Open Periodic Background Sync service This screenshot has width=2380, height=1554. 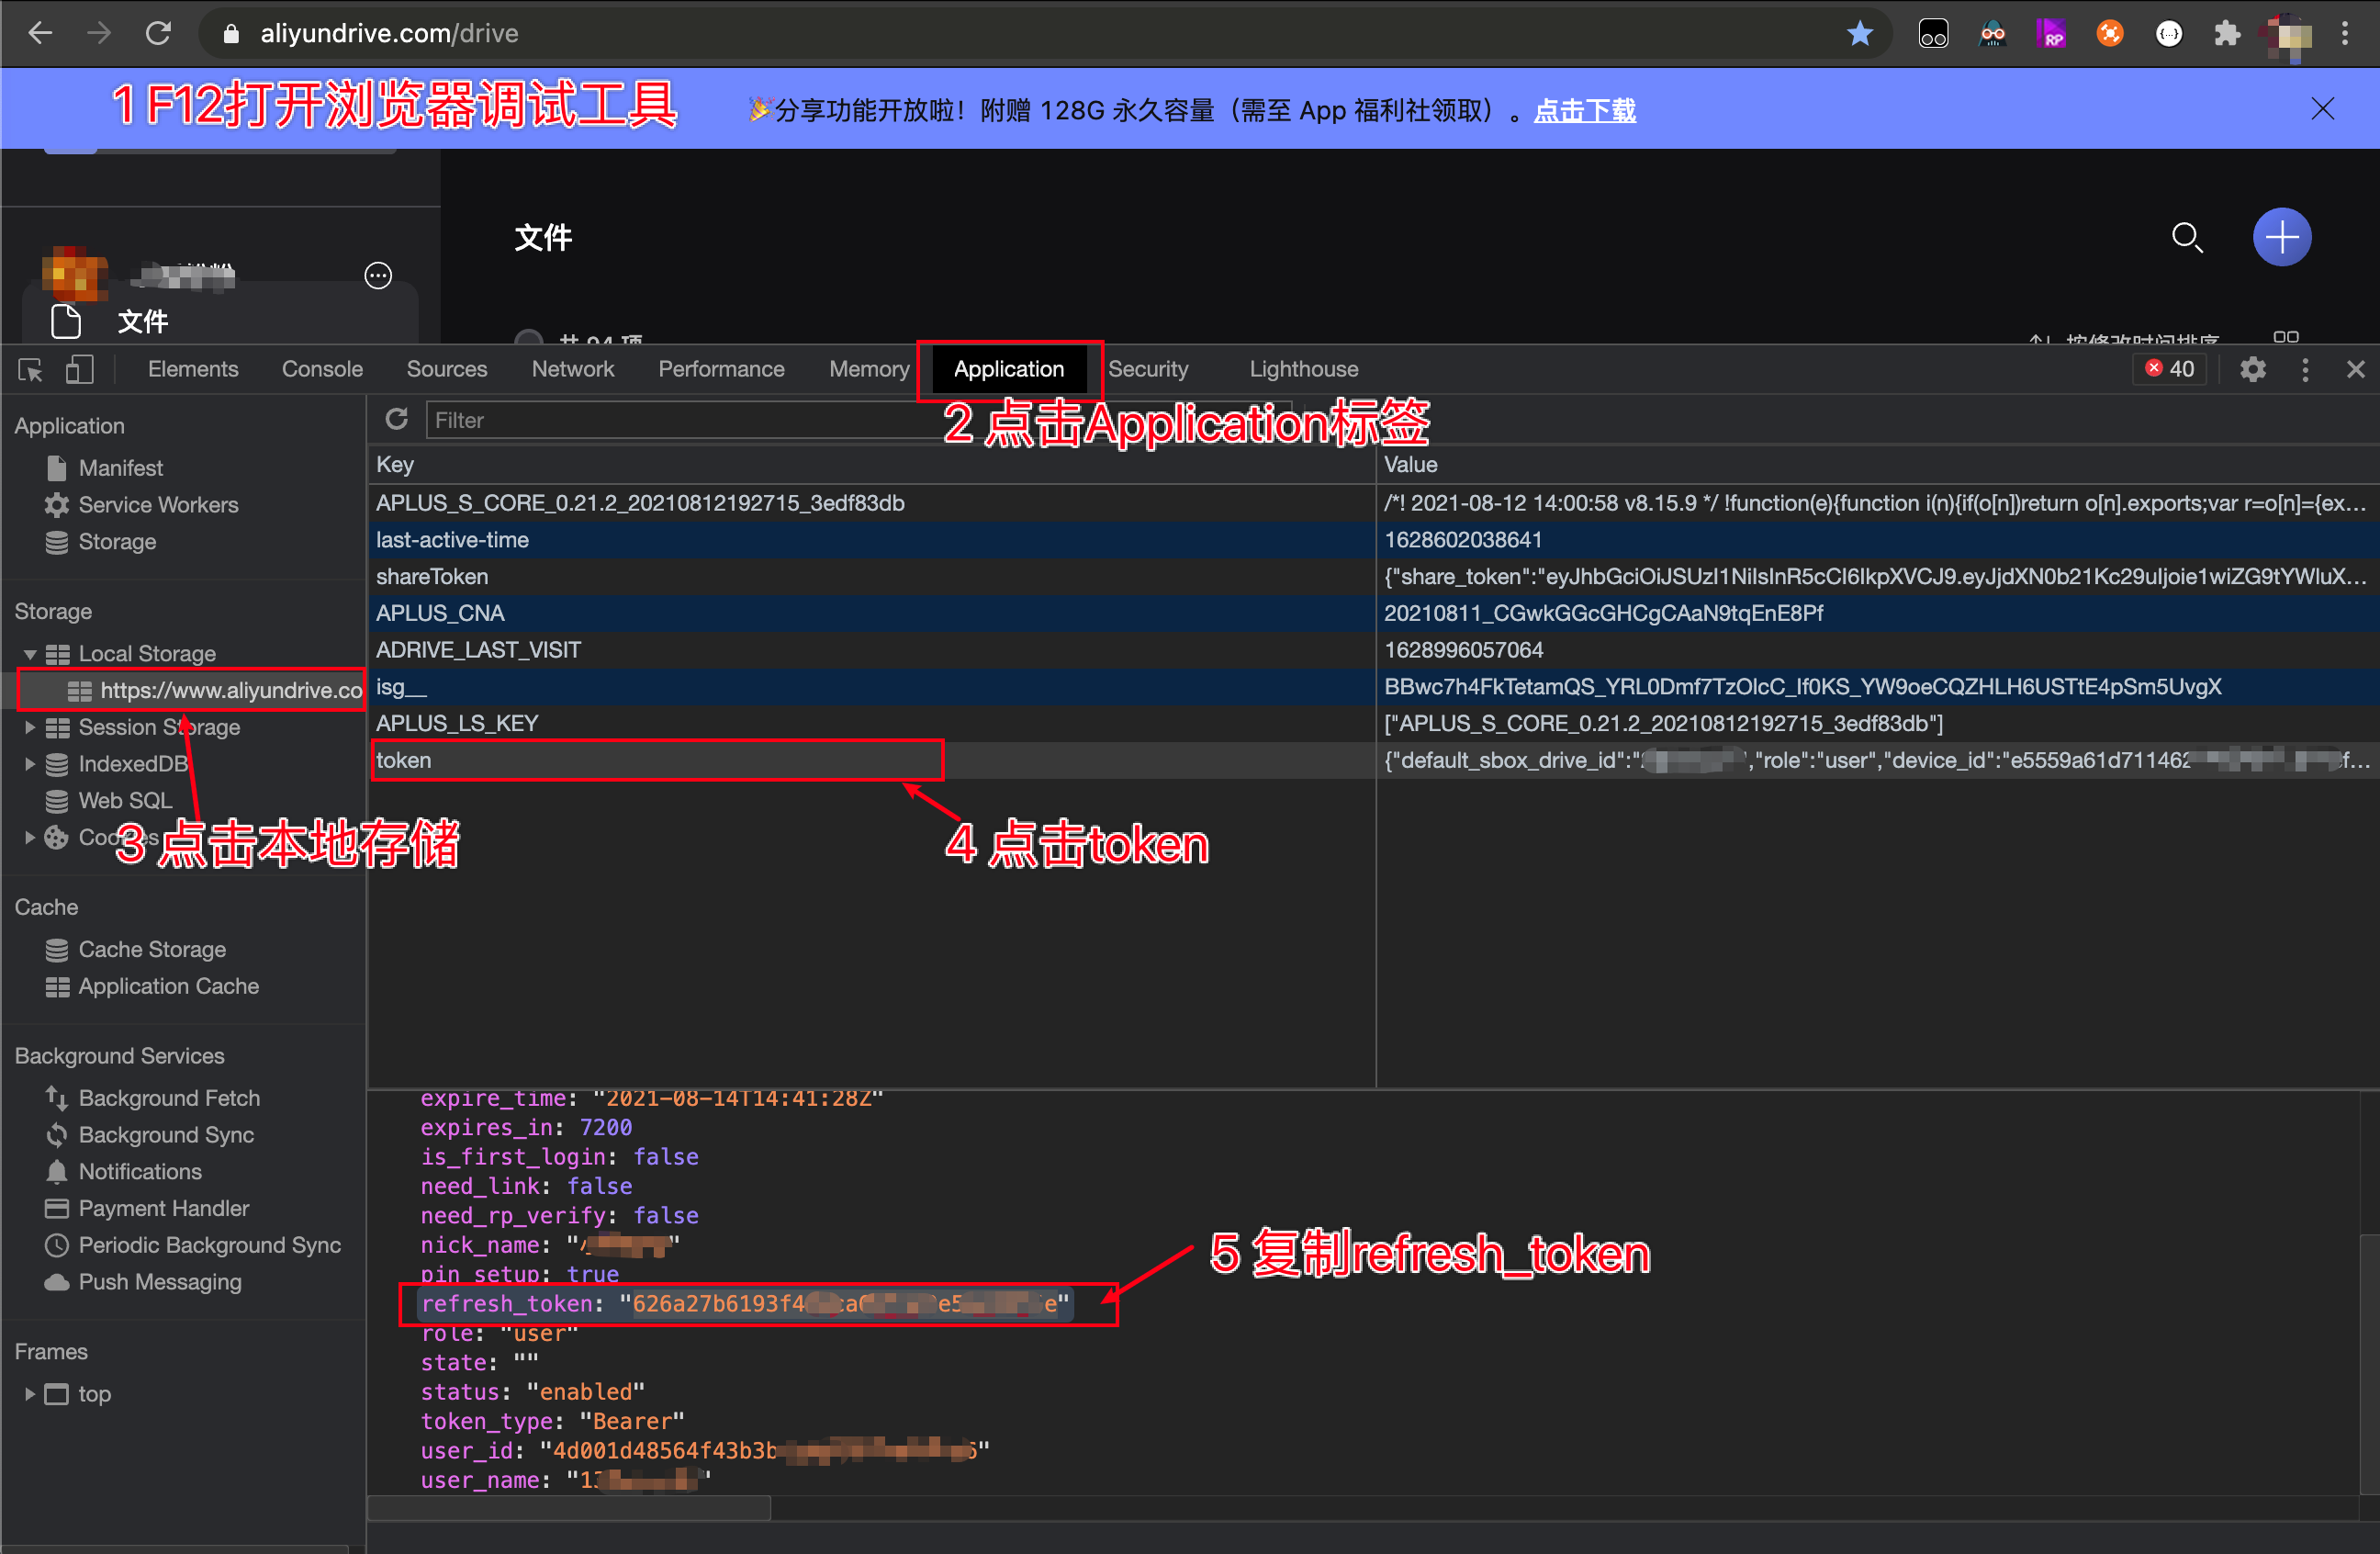pyautogui.click(x=210, y=1245)
